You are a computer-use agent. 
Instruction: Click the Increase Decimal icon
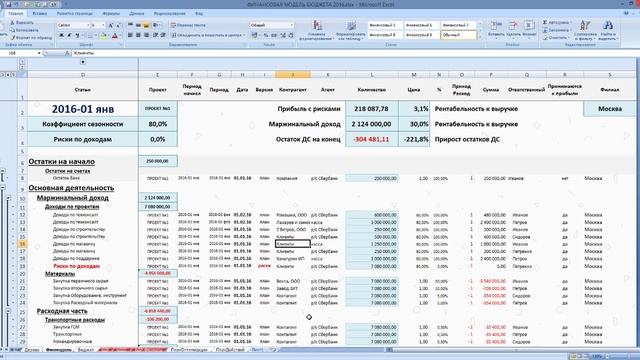pyautogui.click(x=282, y=36)
